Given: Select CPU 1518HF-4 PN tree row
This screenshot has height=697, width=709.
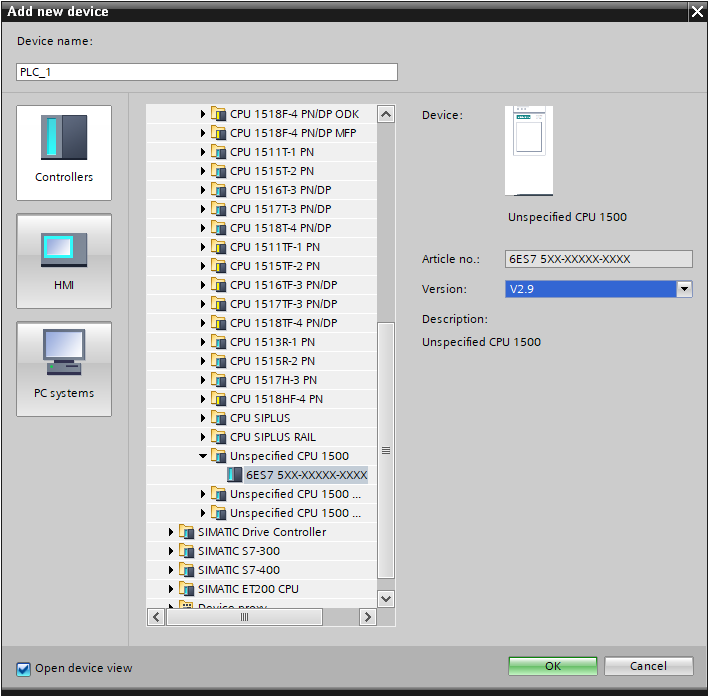Looking at the screenshot, I should point(262,398).
